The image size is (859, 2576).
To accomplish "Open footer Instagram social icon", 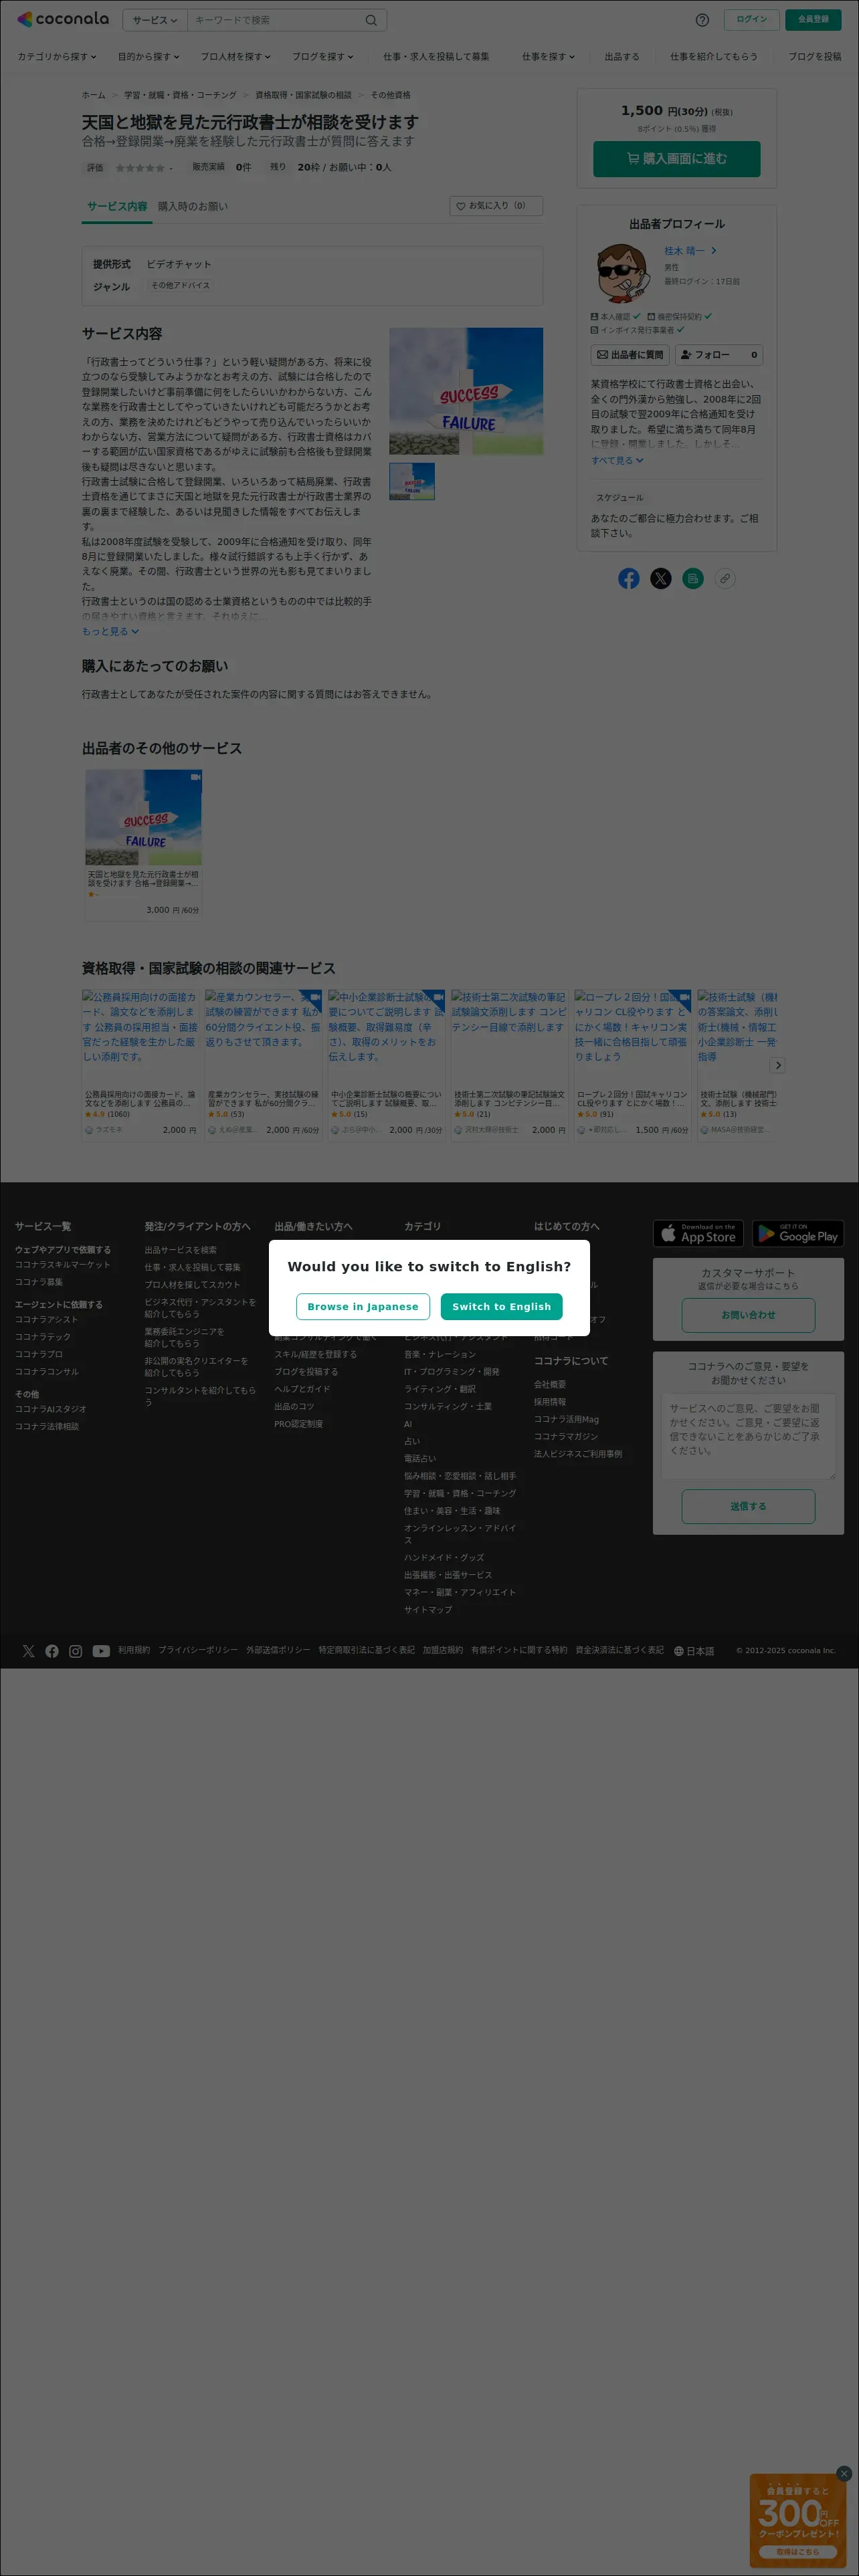I will 76,1651.
